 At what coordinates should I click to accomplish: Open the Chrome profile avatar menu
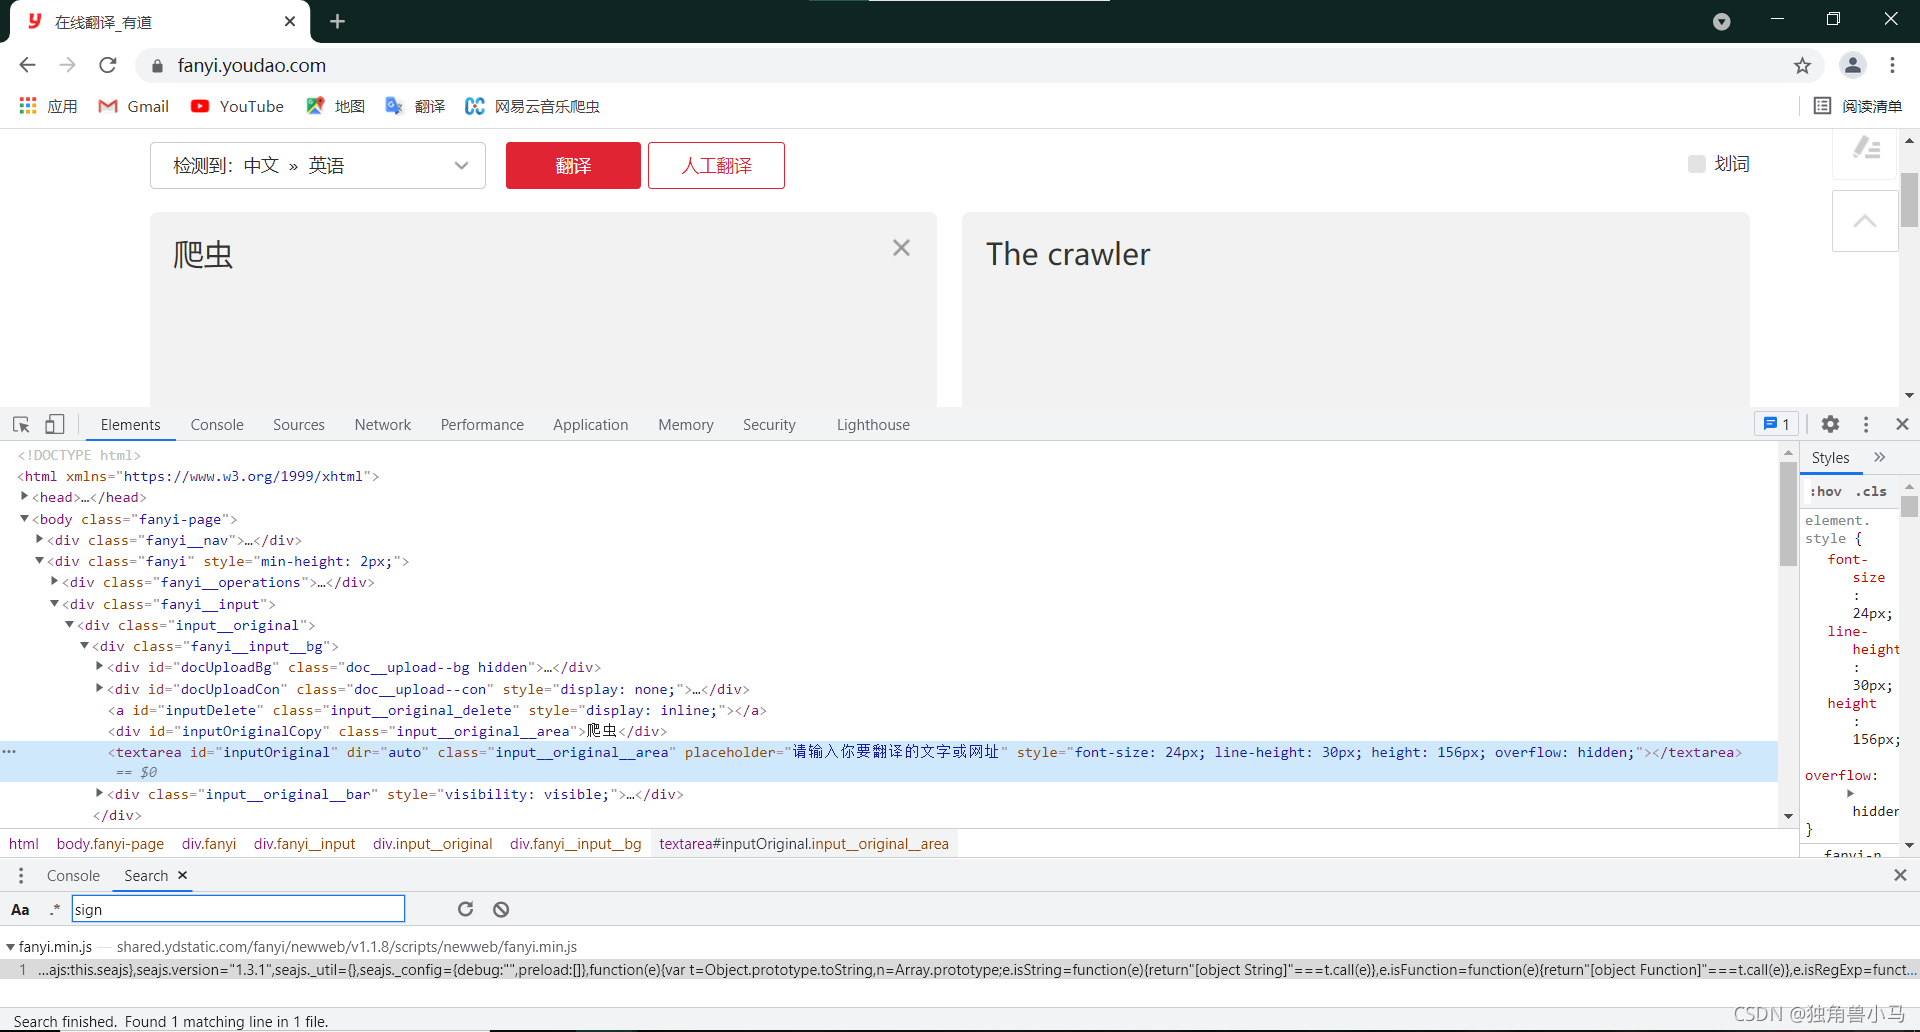coord(1852,65)
